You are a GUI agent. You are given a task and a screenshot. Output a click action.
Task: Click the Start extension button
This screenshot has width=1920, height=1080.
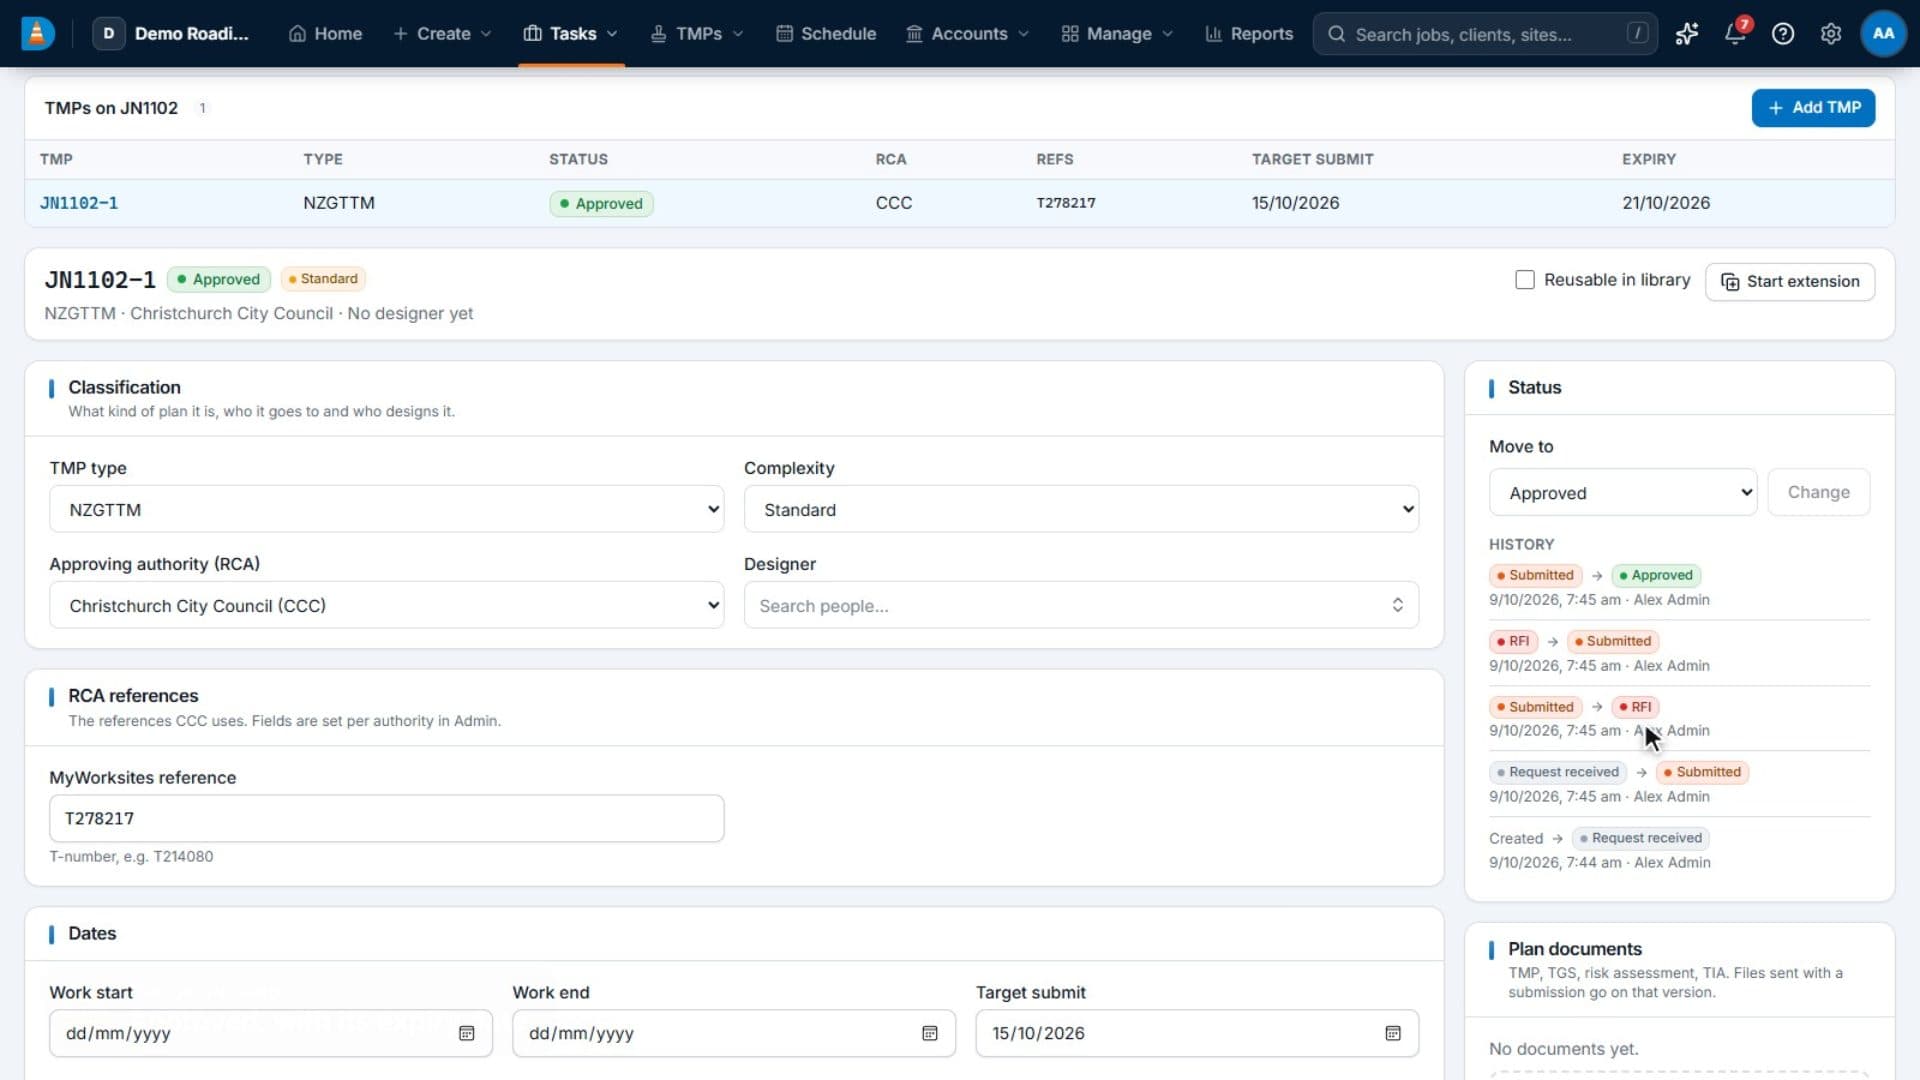(x=1789, y=281)
